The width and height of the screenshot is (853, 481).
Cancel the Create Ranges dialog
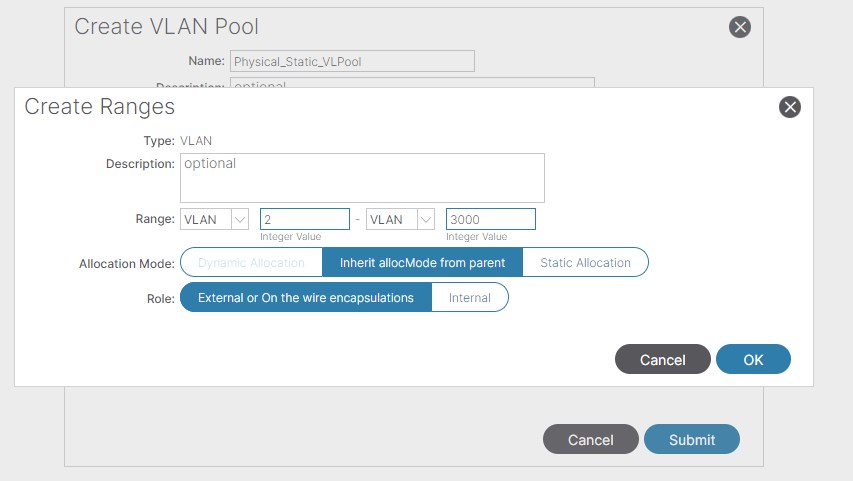(662, 359)
